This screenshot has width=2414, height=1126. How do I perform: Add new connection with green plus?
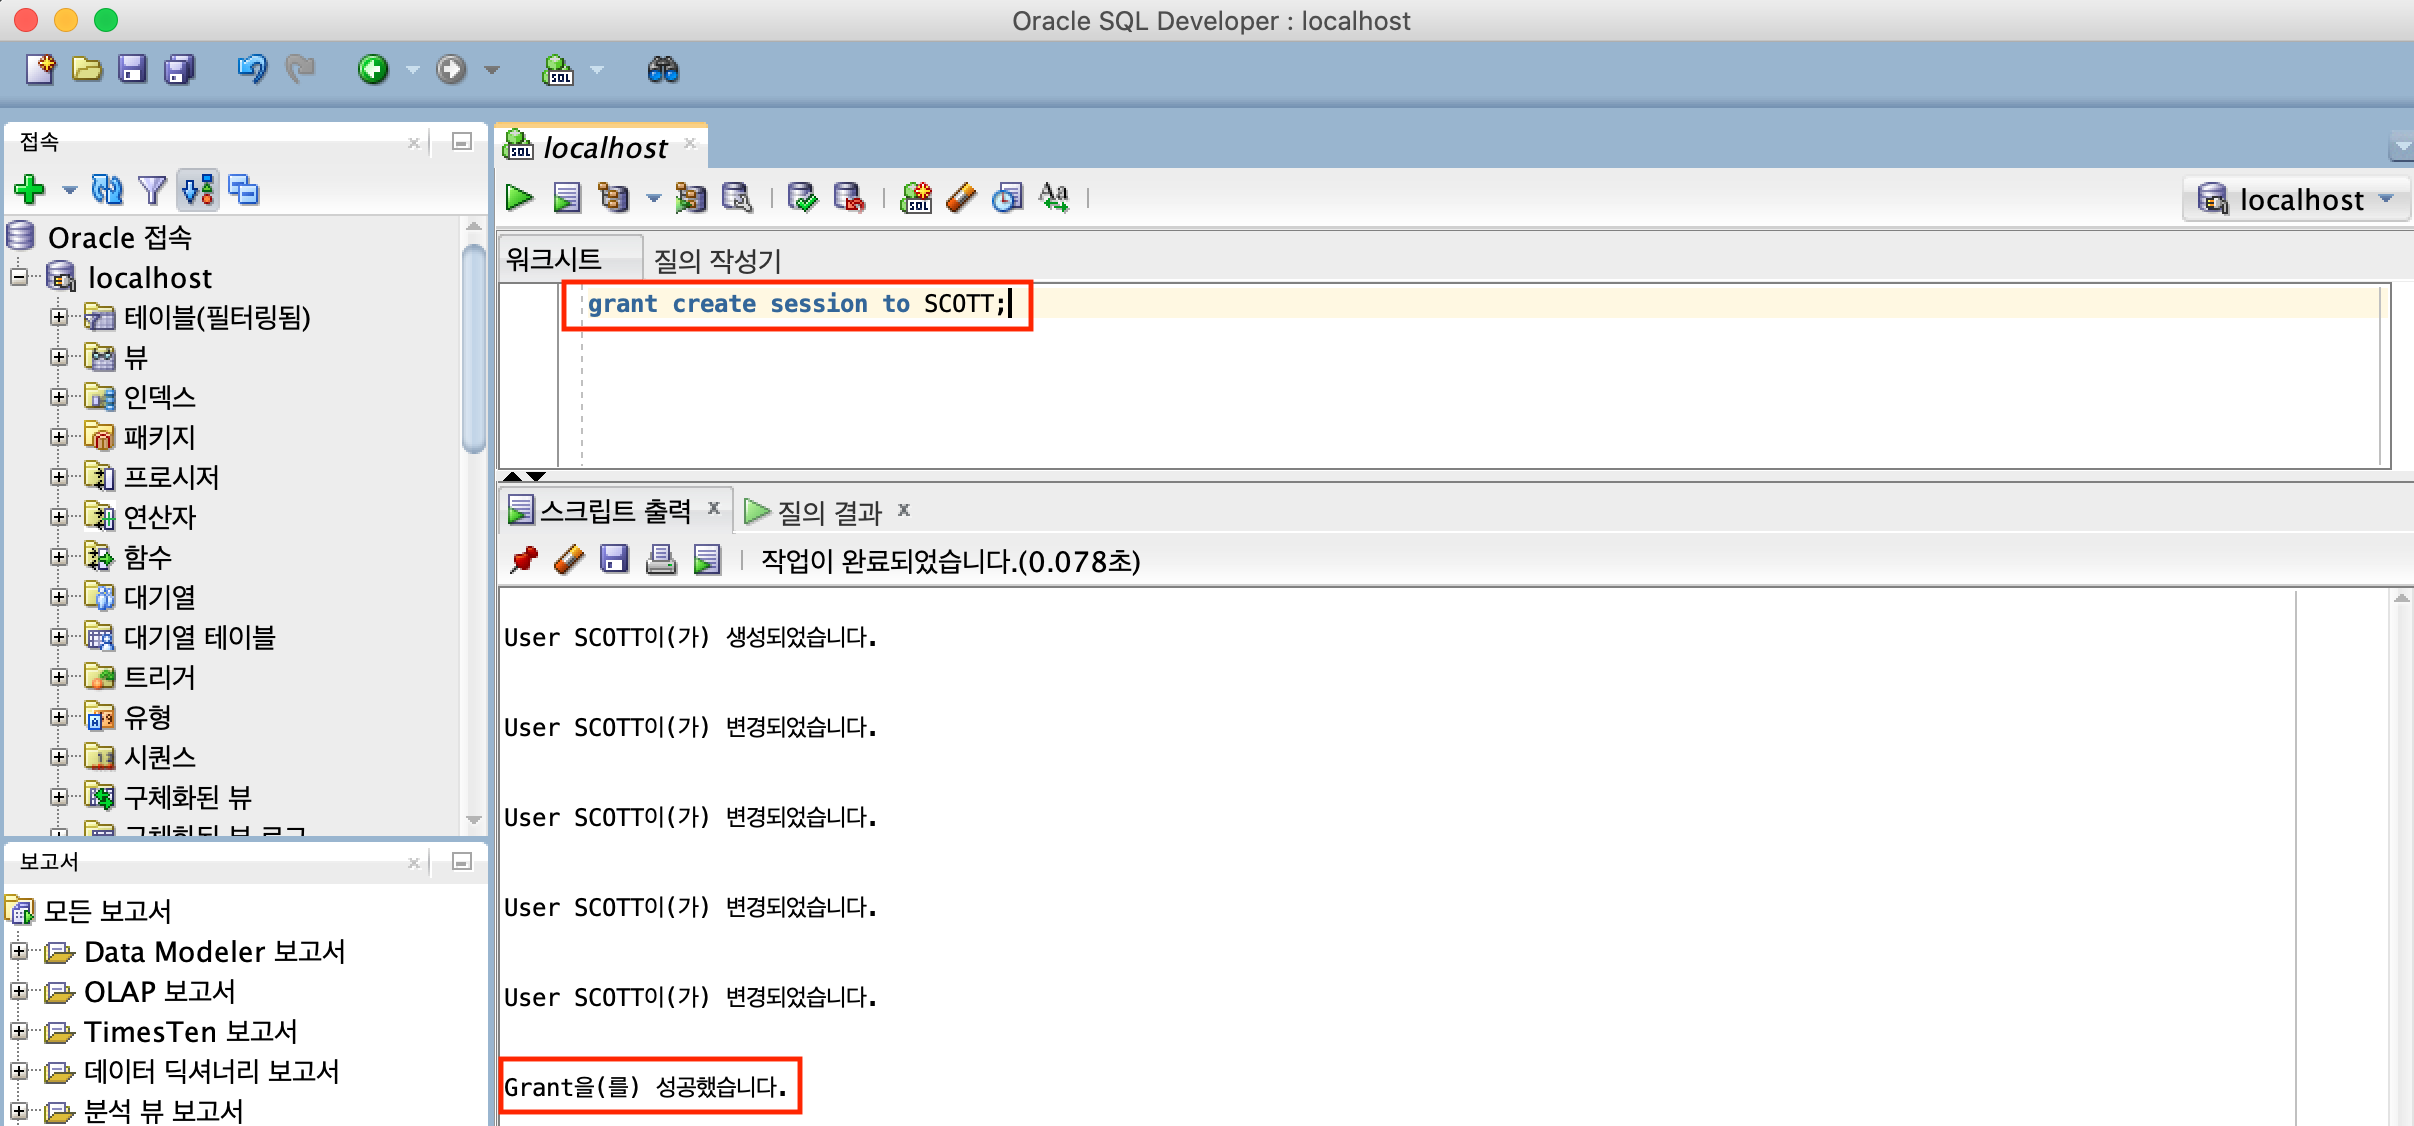pos(29,189)
